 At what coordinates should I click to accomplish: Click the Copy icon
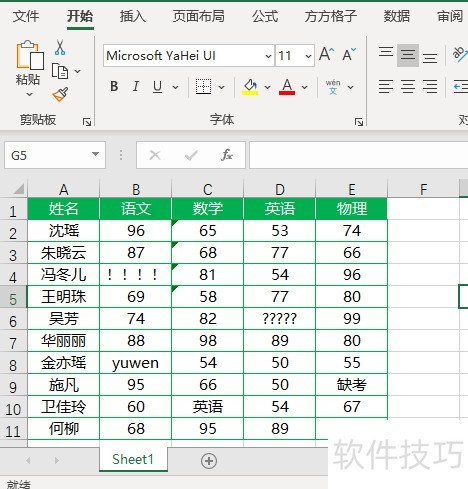click(60, 71)
